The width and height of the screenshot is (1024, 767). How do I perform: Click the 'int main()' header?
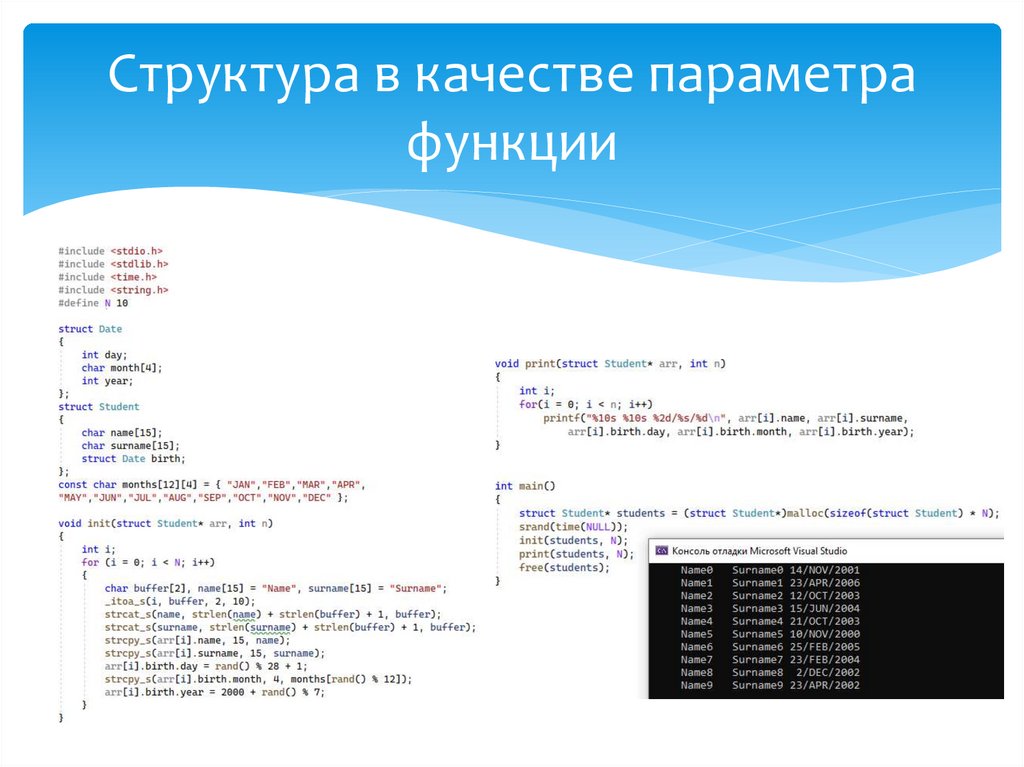[525, 486]
